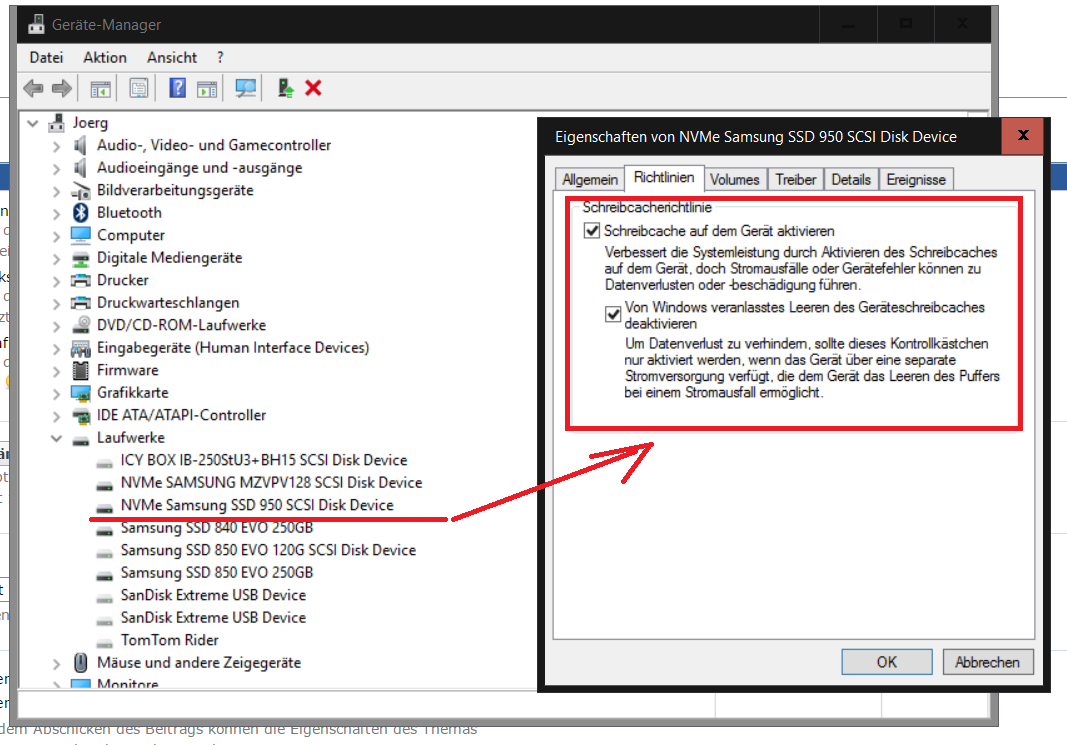Viewport: 1067px width, 745px height.
Task: Scan for hardware changes via the monitor icon
Action: coord(246,88)
